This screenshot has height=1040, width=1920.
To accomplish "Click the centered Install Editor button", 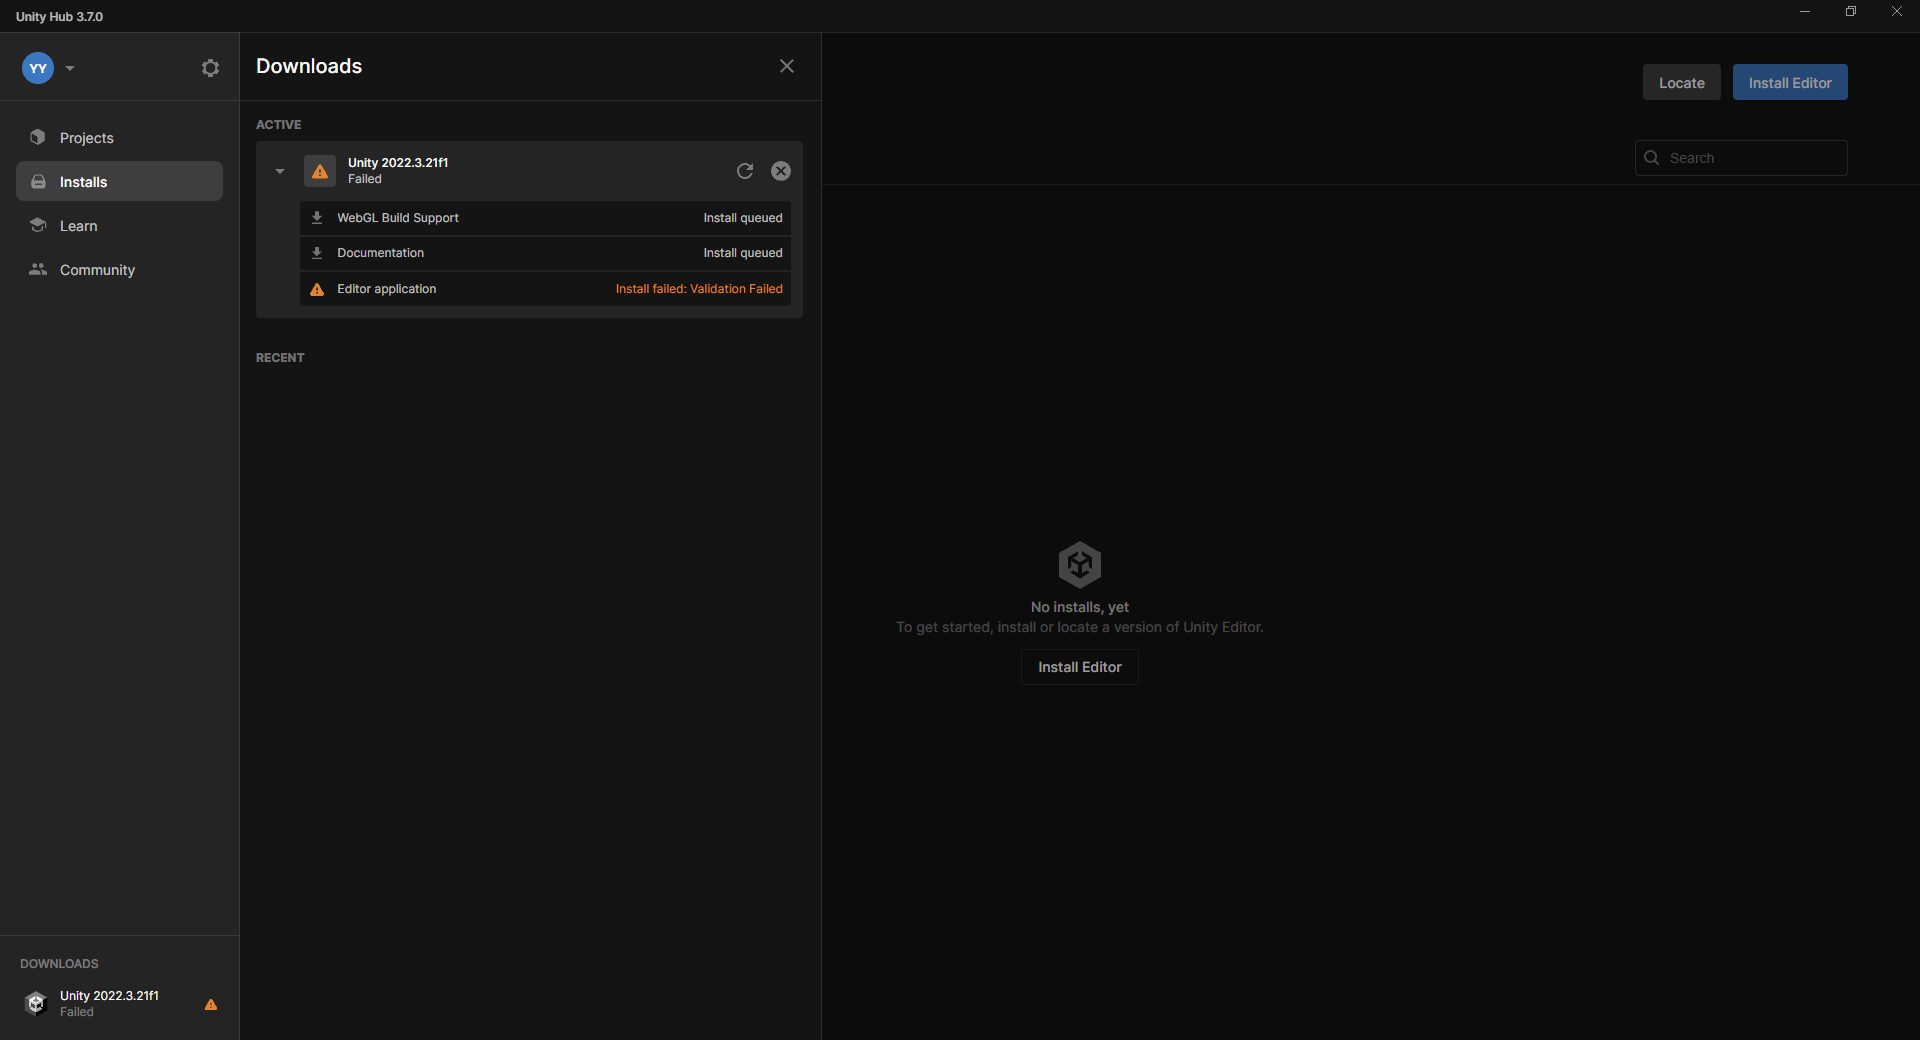I will pos(1080,667).
